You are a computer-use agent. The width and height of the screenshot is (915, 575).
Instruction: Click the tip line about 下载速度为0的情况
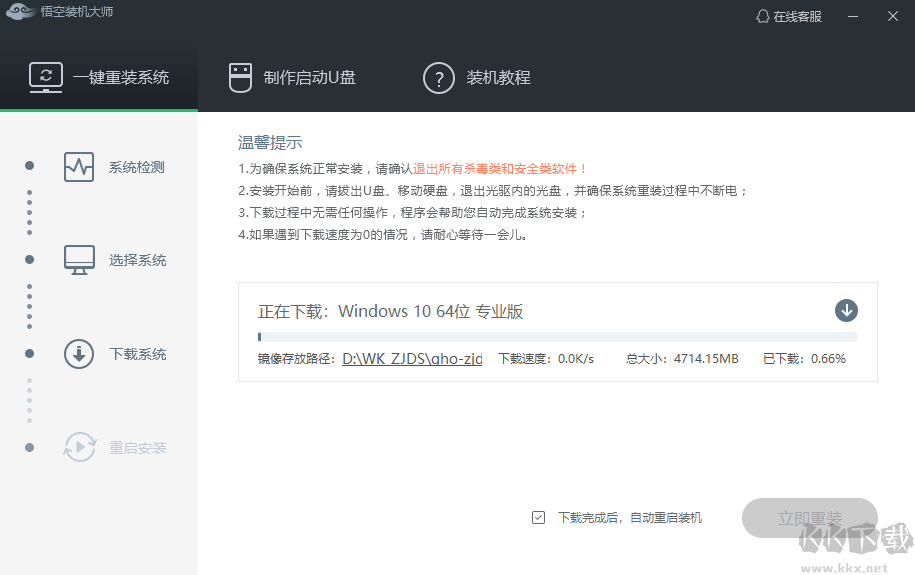pos(383,235)
